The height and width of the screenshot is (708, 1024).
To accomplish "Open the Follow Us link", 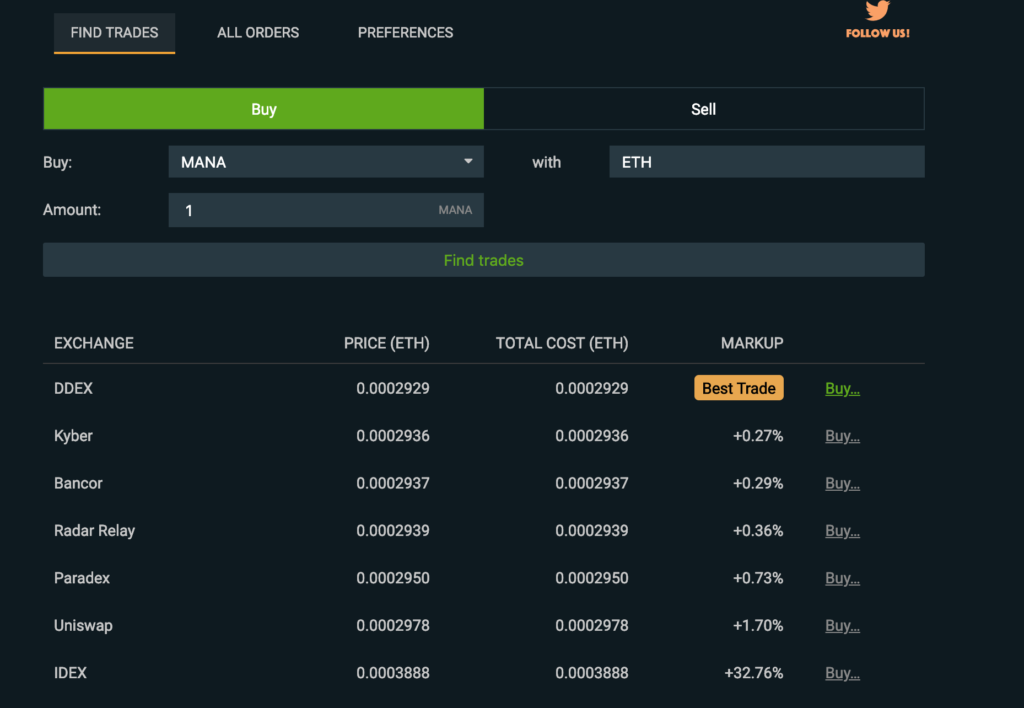I will pos(877,33).
